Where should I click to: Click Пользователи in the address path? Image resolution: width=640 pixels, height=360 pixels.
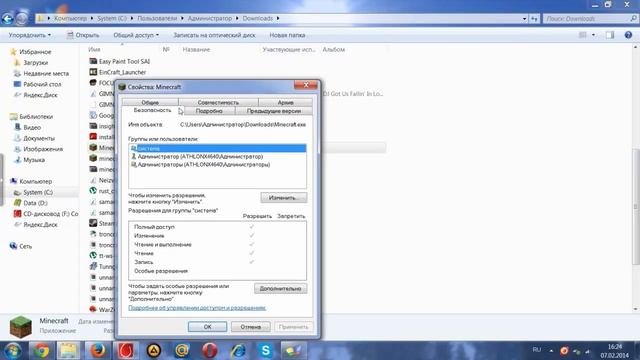[x=157, y=18]
